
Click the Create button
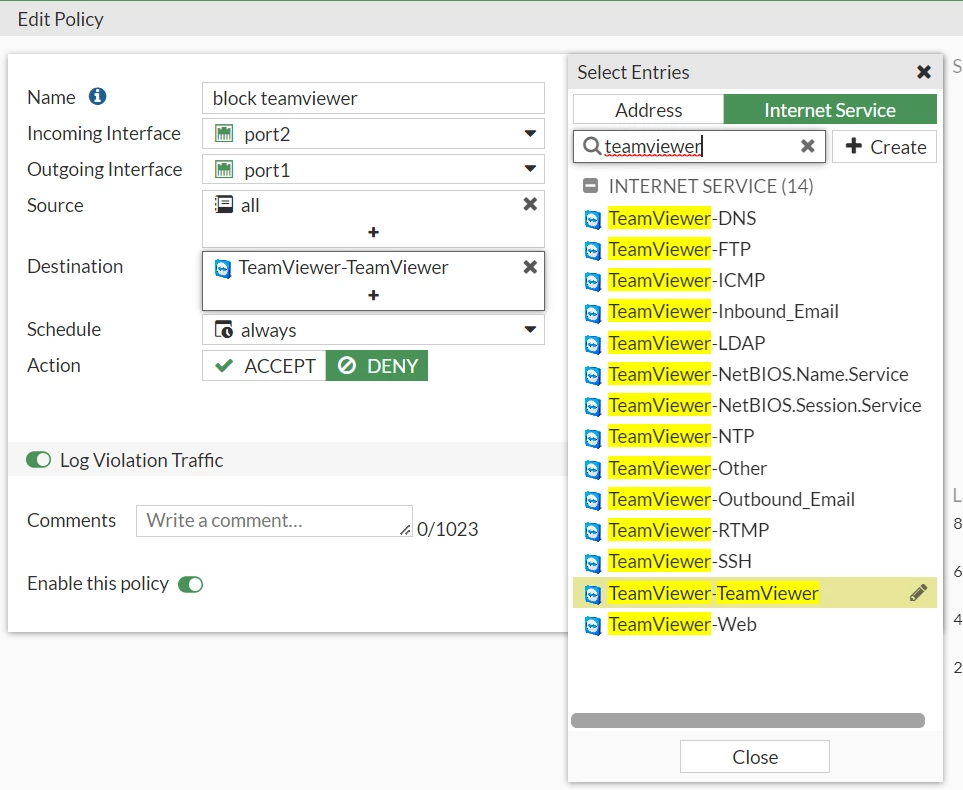[x=884, y=146]
